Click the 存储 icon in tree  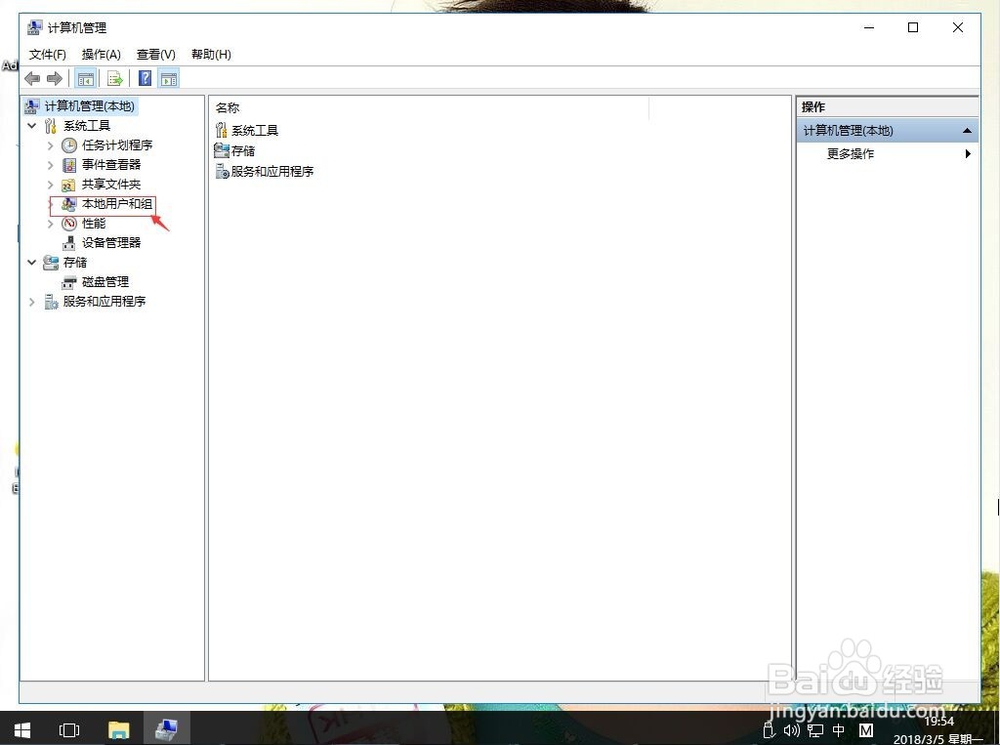[51, 262]
